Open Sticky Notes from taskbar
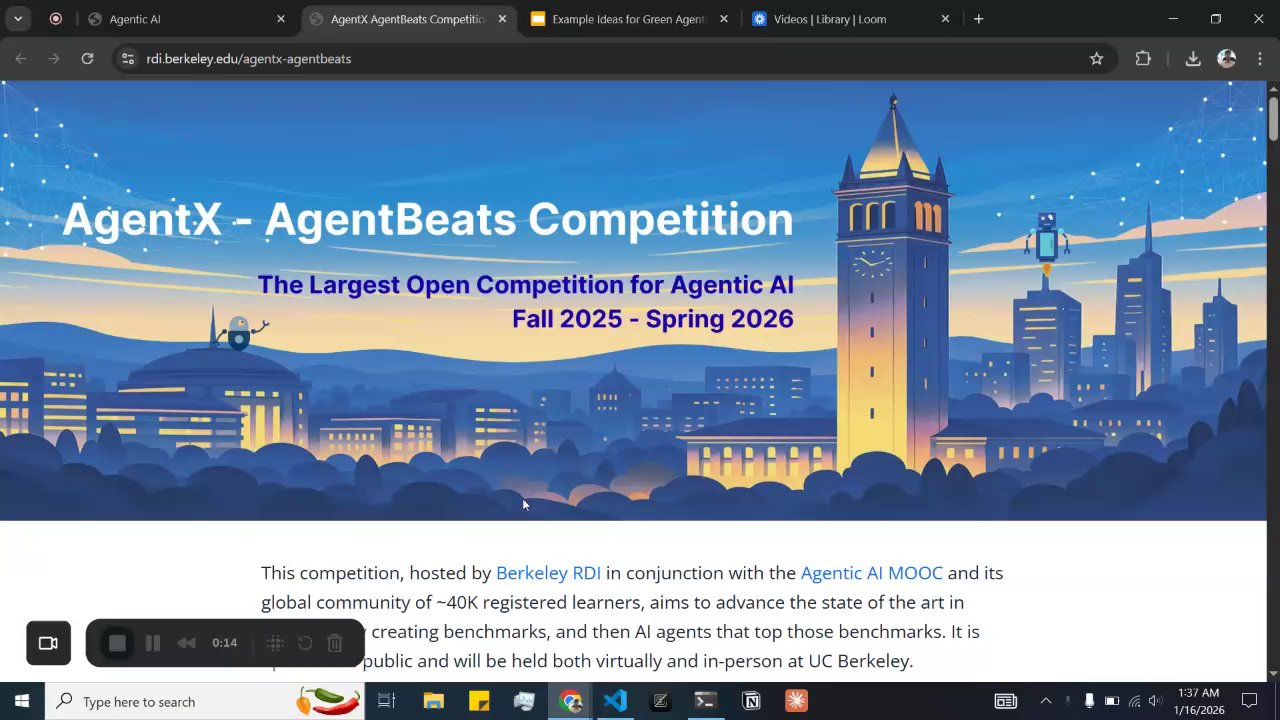 [479, 701]
